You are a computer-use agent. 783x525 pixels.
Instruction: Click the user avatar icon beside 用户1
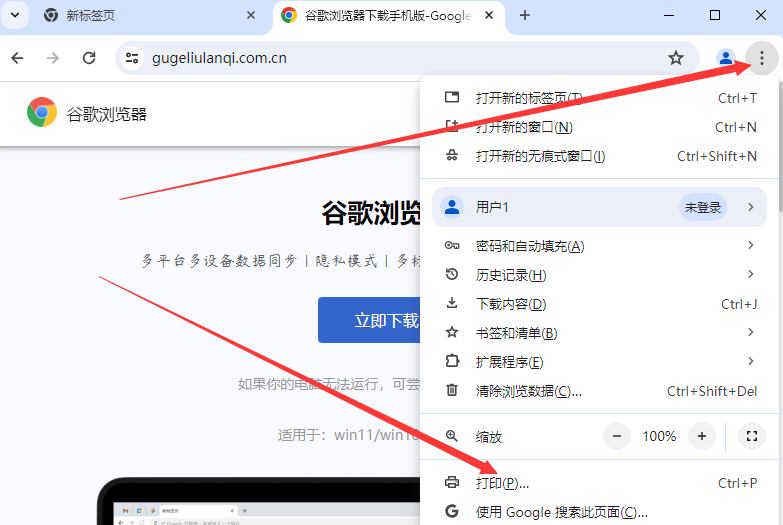[x=452, y=207]
